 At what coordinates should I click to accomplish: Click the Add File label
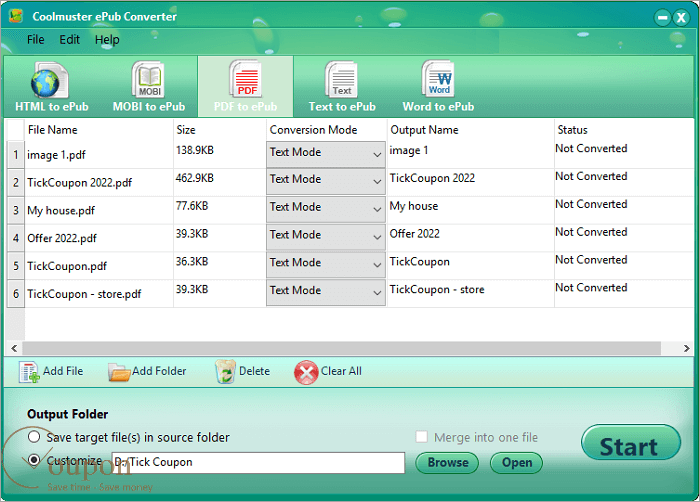coord(63,371)
